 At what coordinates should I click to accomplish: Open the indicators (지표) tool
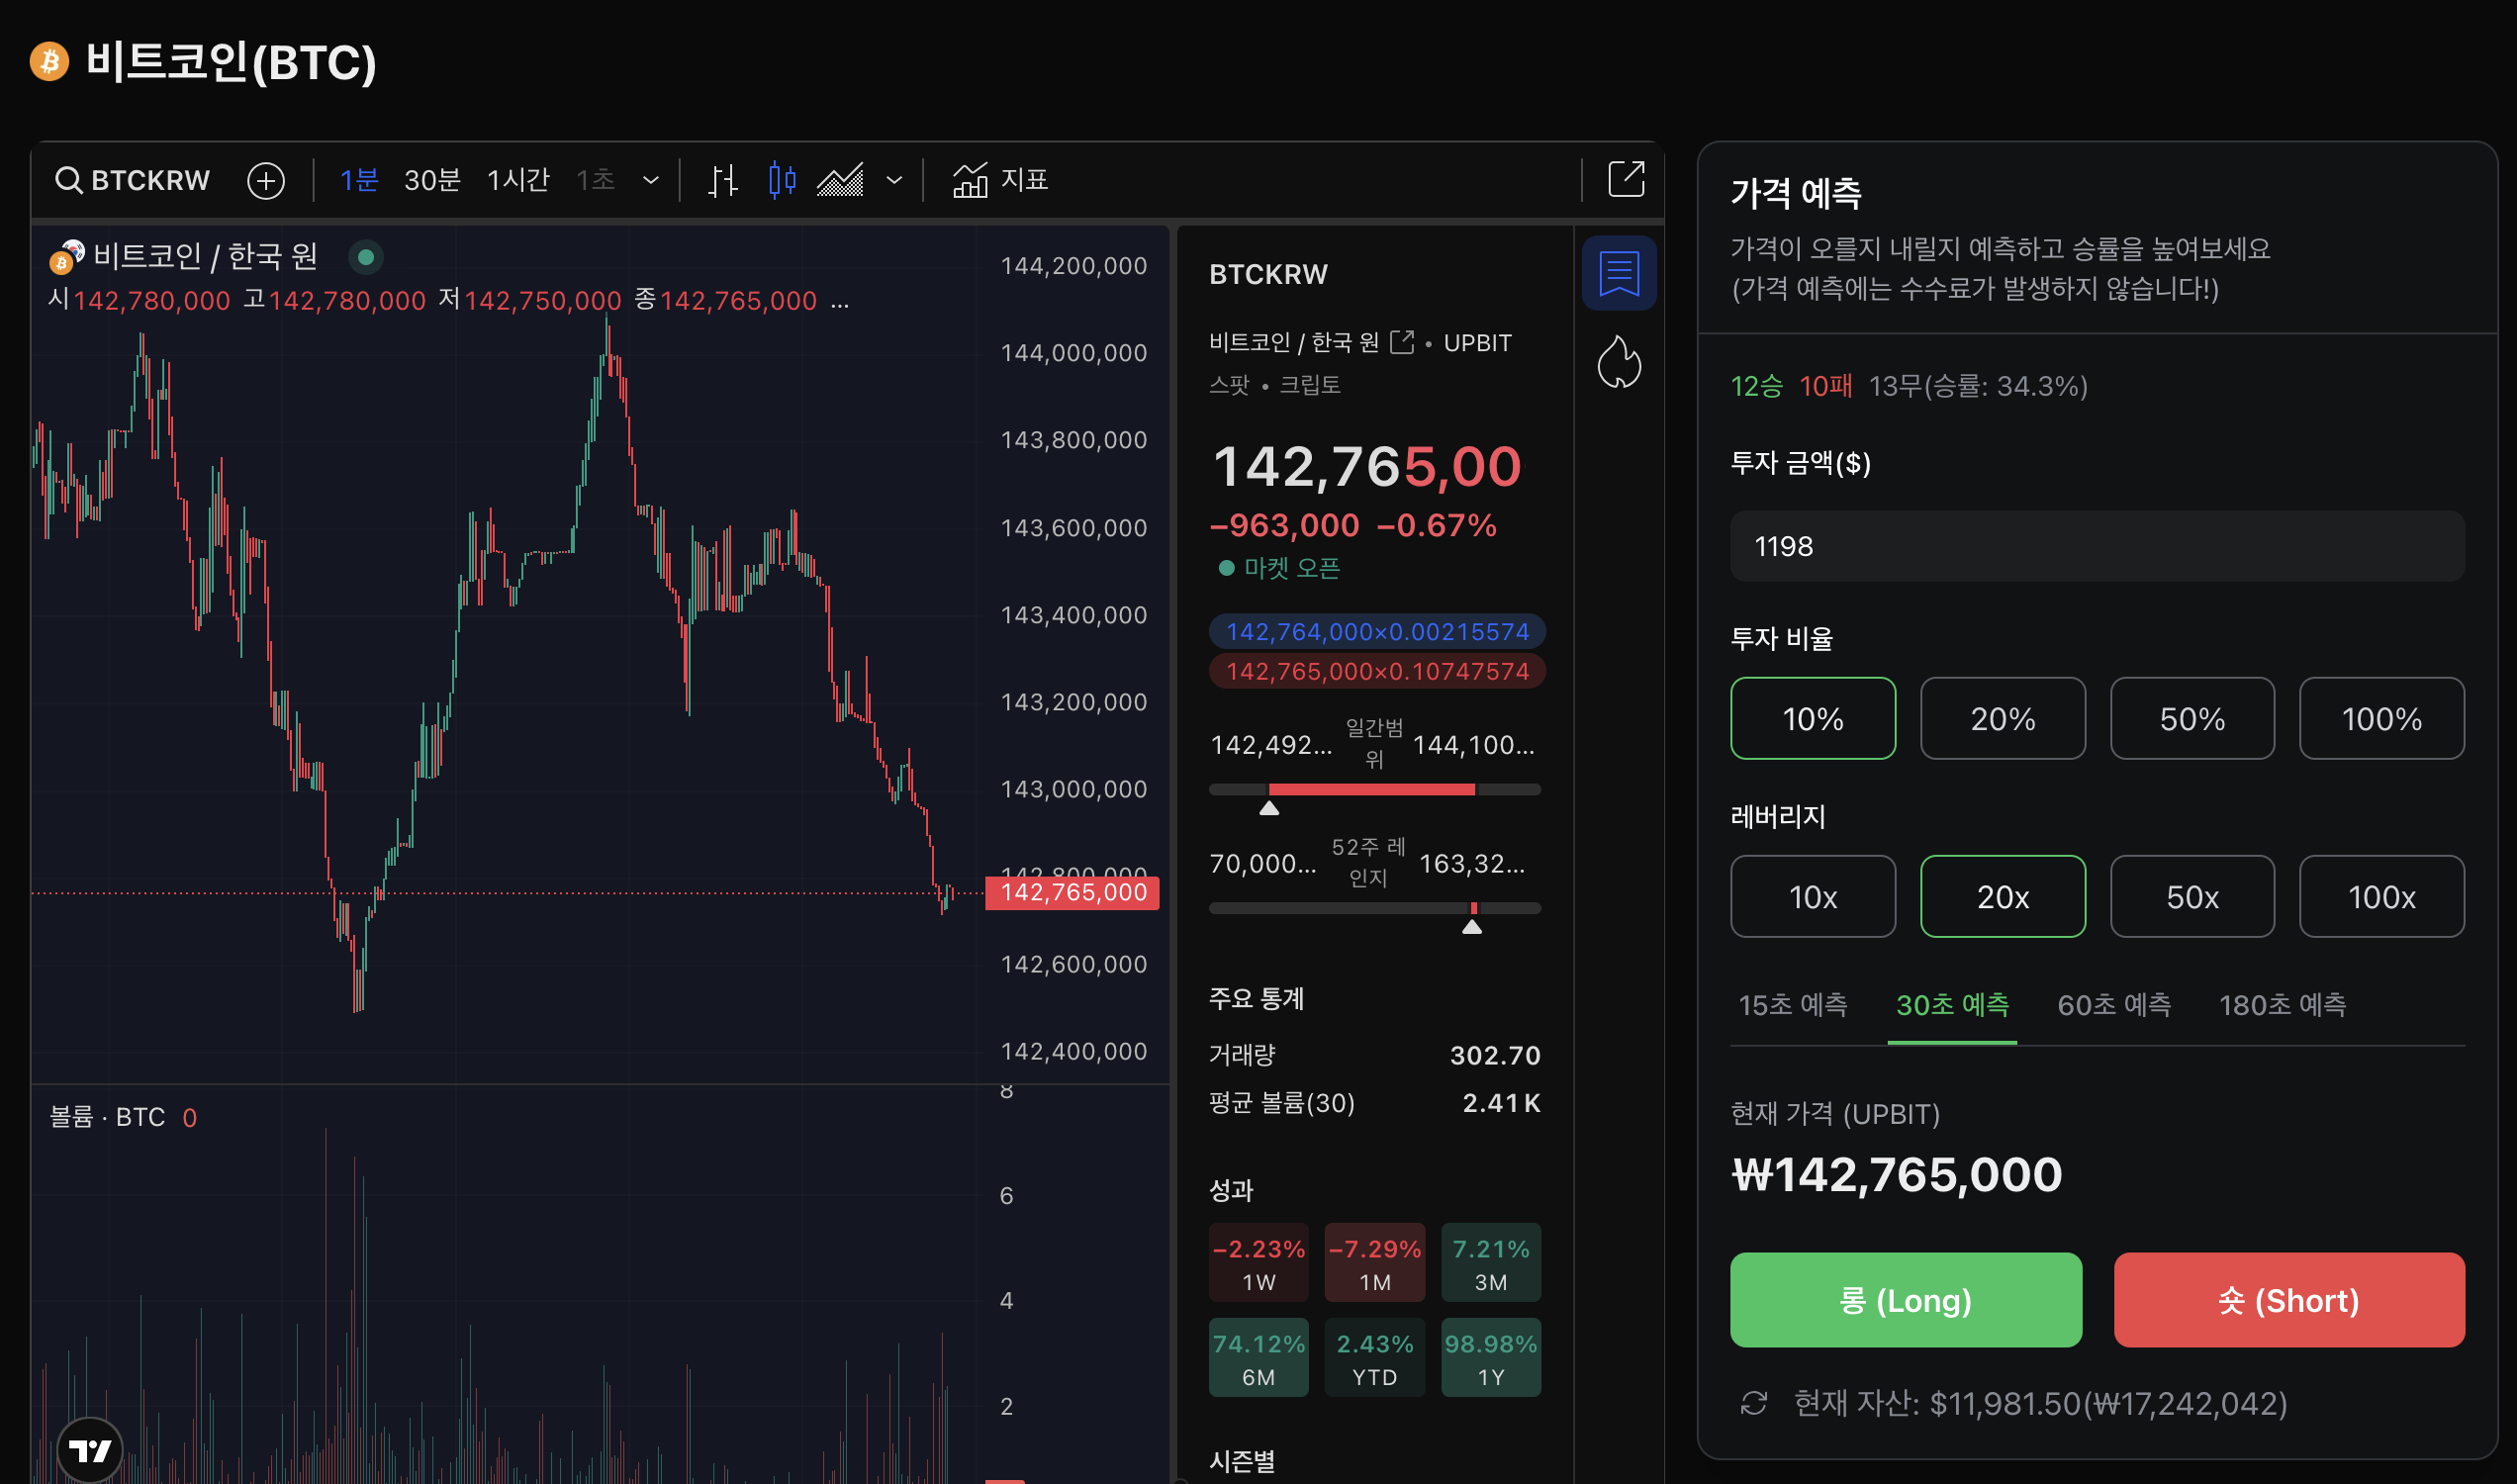point(1000,180)
